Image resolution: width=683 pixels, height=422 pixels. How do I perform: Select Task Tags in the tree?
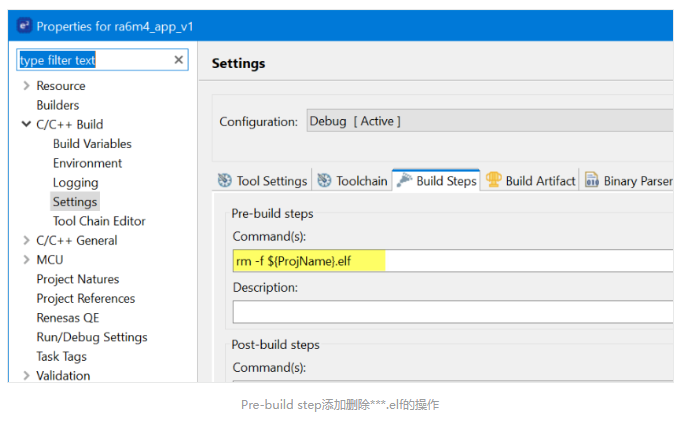61,356
